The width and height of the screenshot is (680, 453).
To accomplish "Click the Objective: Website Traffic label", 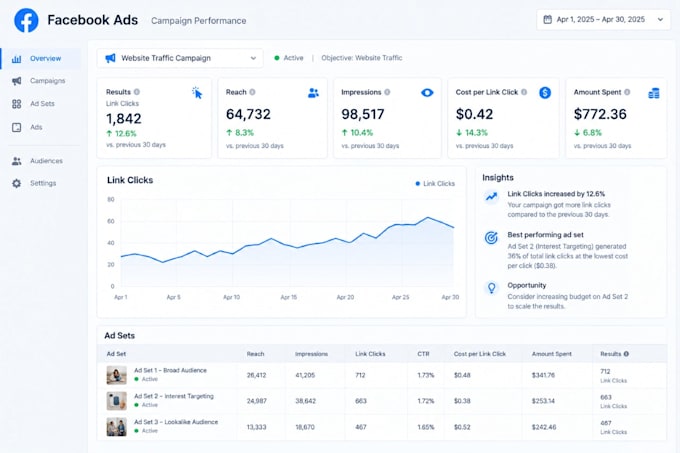I will tap(362, 58).
